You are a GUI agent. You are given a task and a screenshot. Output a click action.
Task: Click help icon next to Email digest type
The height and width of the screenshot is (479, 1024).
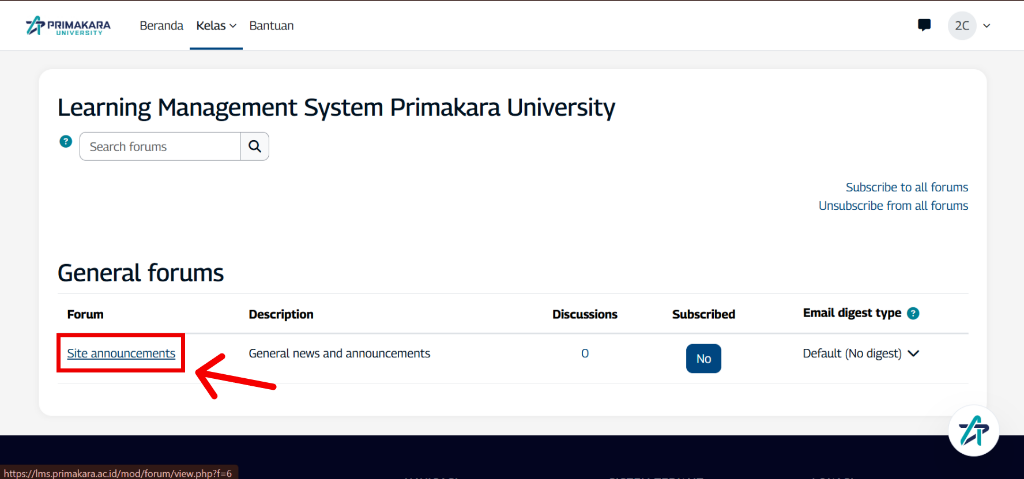pyautogui.click(x=913, y=314)
